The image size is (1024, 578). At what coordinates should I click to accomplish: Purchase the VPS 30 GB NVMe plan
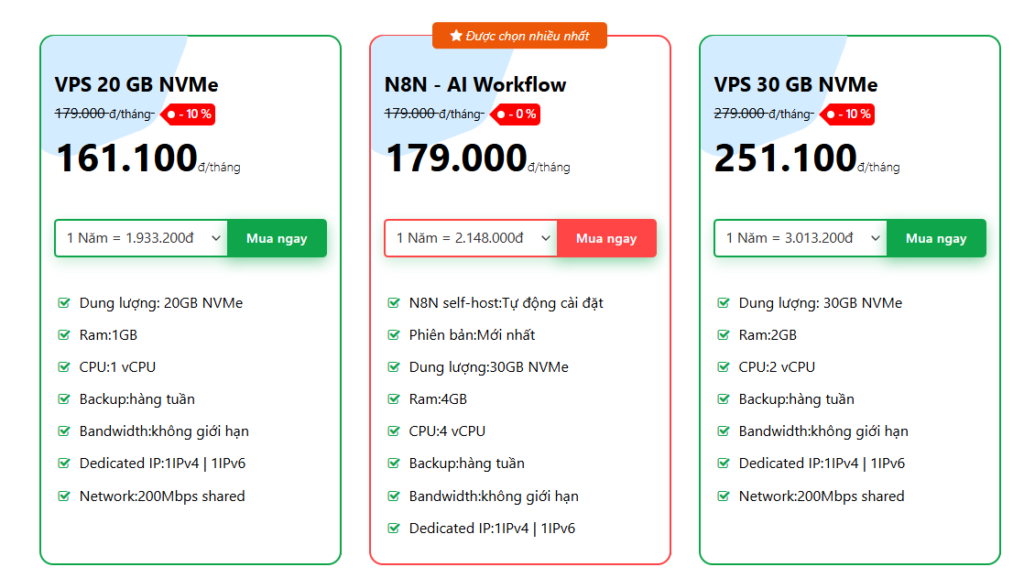point(936,238)
